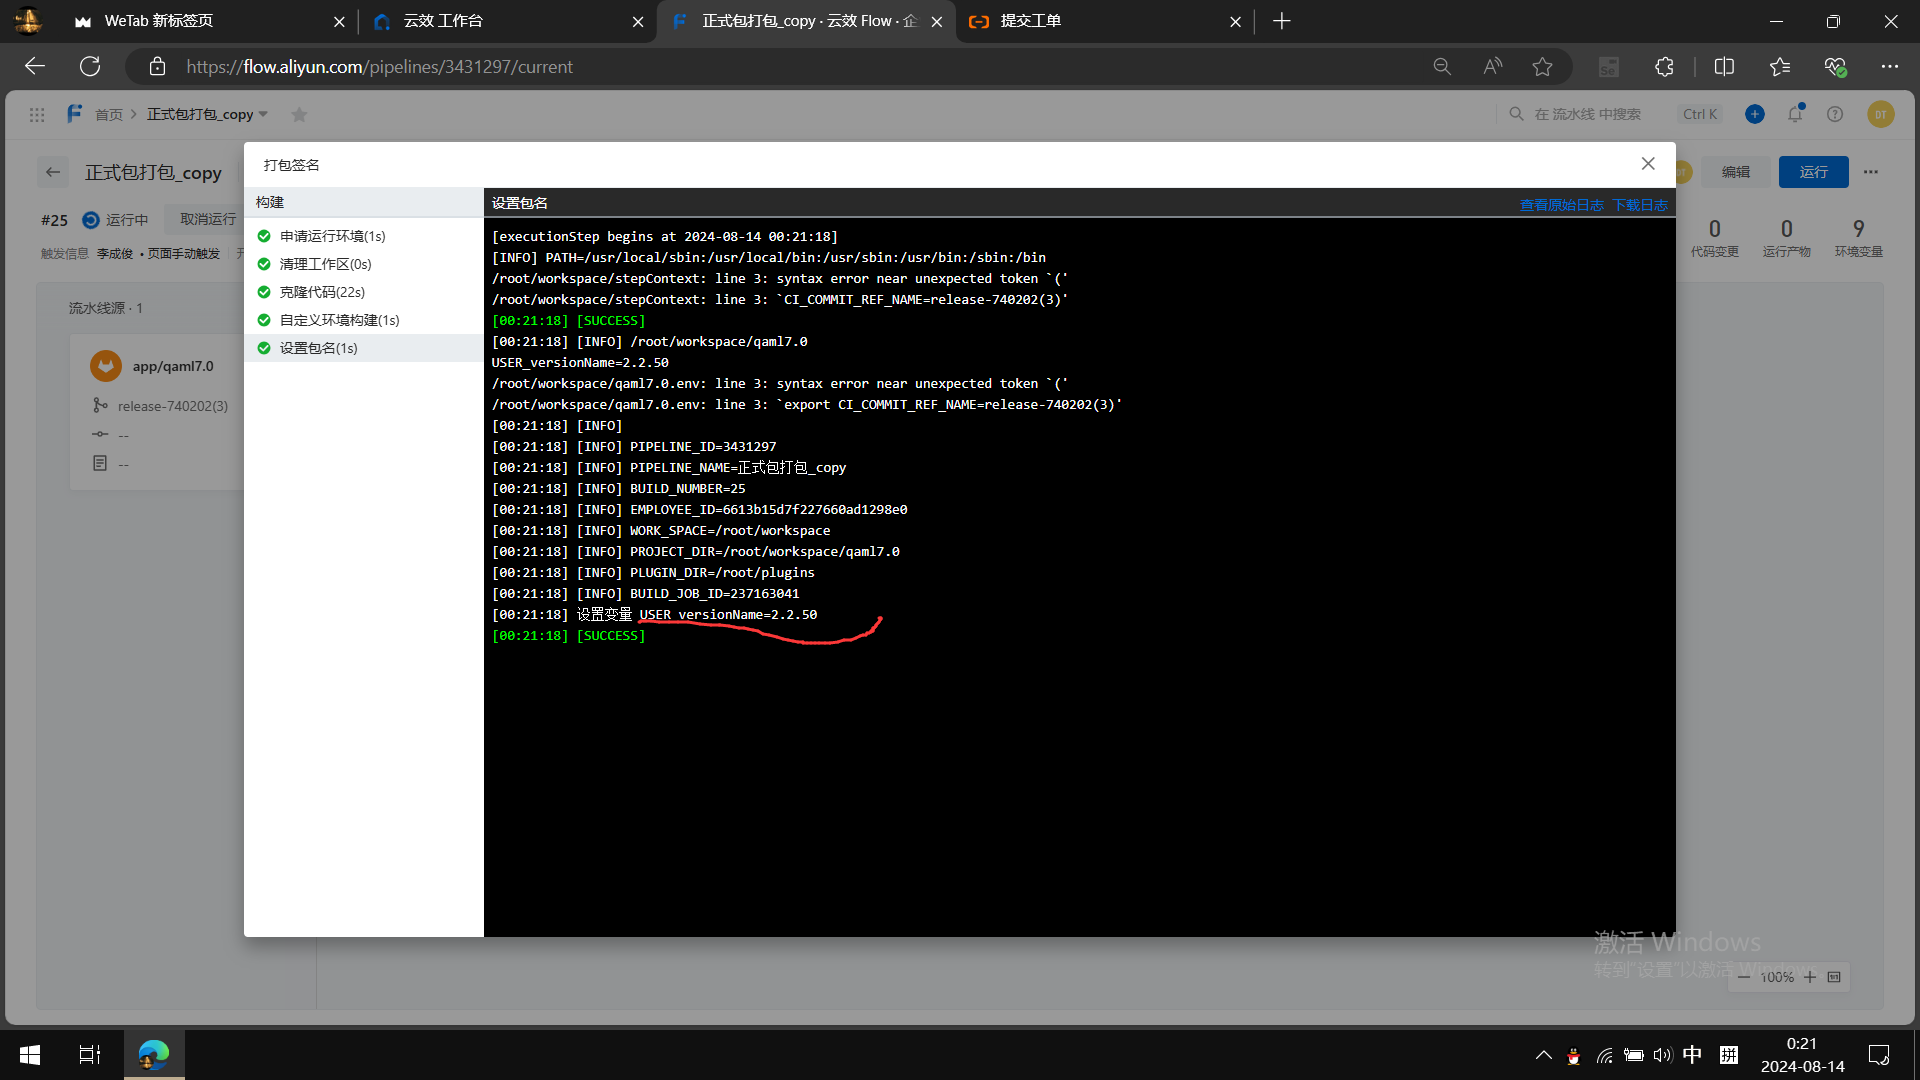Open the app grid launcher icon

(37, 114)
